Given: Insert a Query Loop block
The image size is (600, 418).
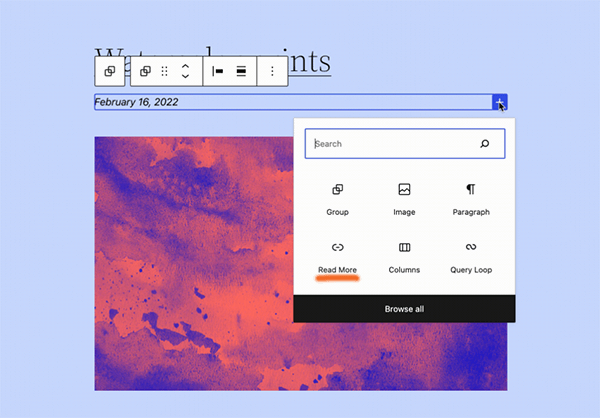Looking at the screenshot, I should (x=471, y=258).
